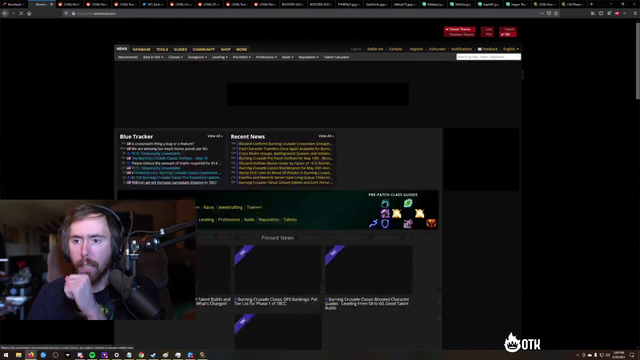The height and width of the screenshot is (360, 640).
Task: Open the Notifications link
Action: pos(461,49)
